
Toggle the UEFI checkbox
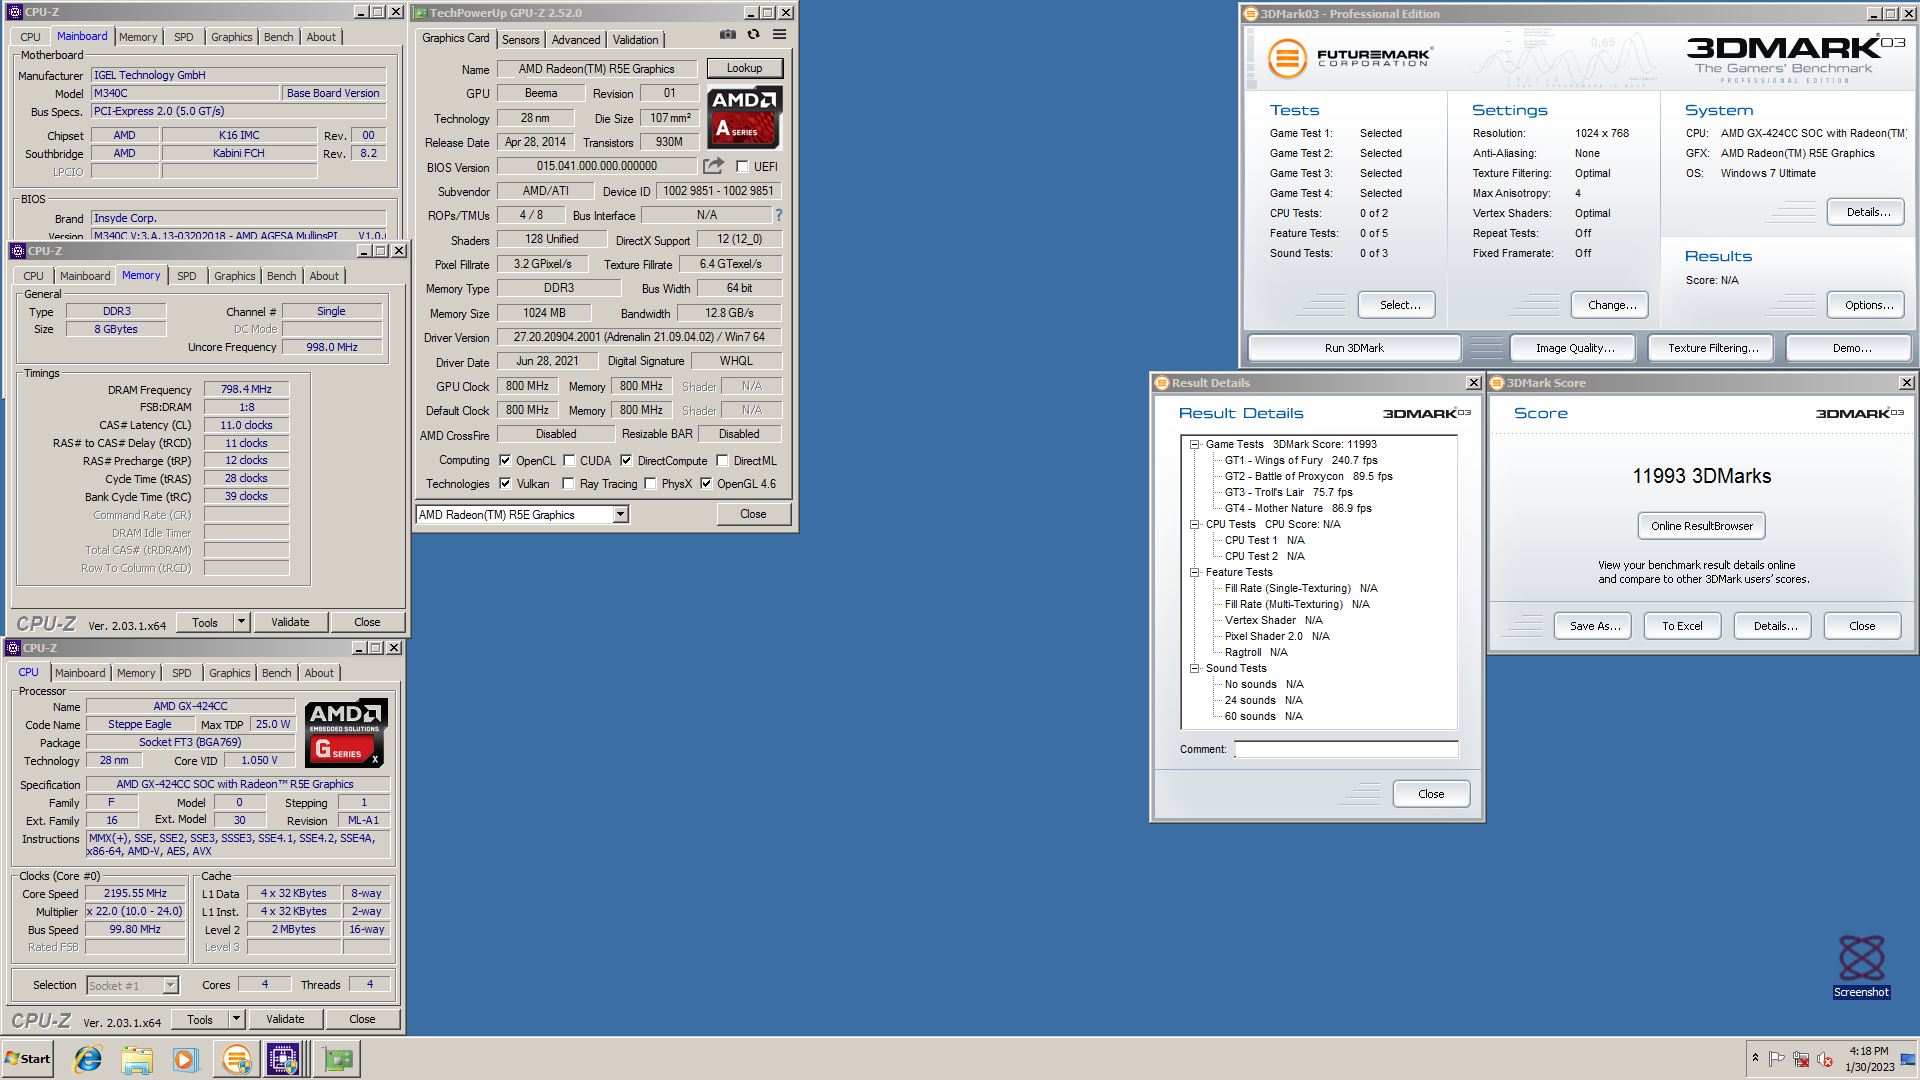(x=742, y=167)
